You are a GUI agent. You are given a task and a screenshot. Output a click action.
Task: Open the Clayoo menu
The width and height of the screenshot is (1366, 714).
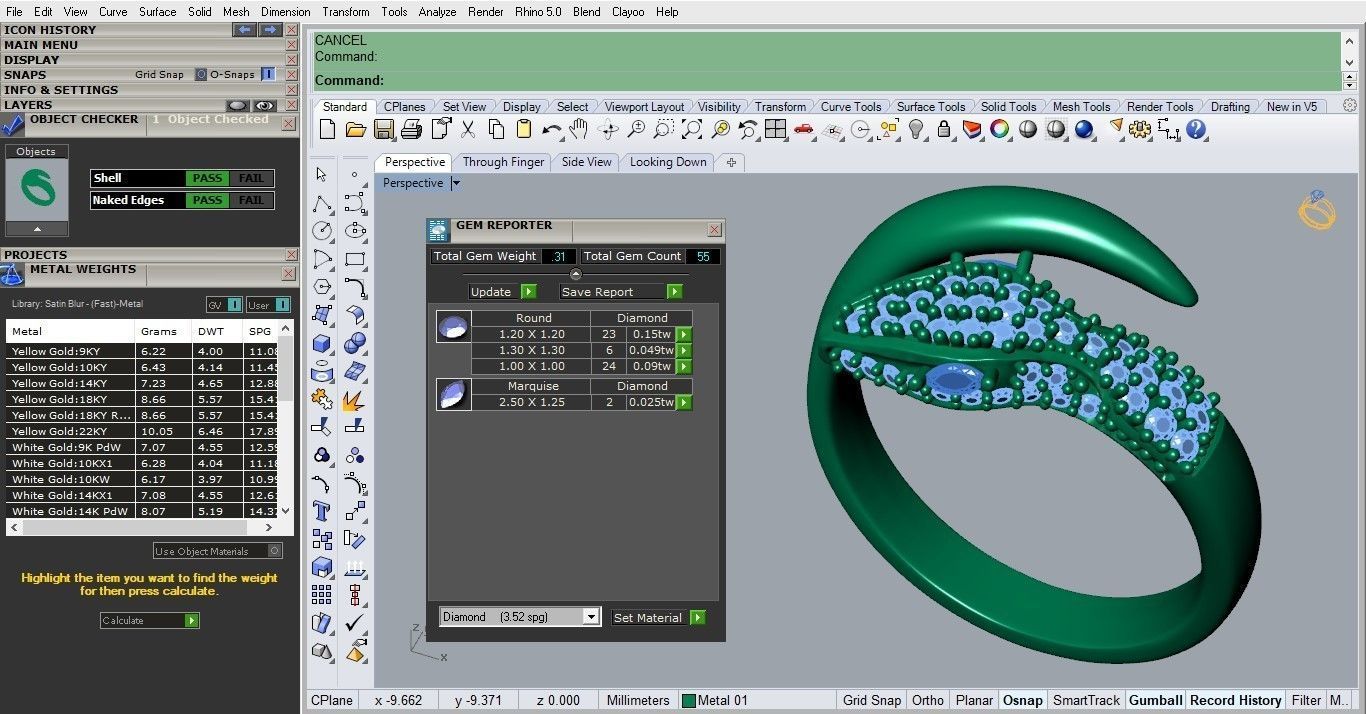(x=628, y=12)
